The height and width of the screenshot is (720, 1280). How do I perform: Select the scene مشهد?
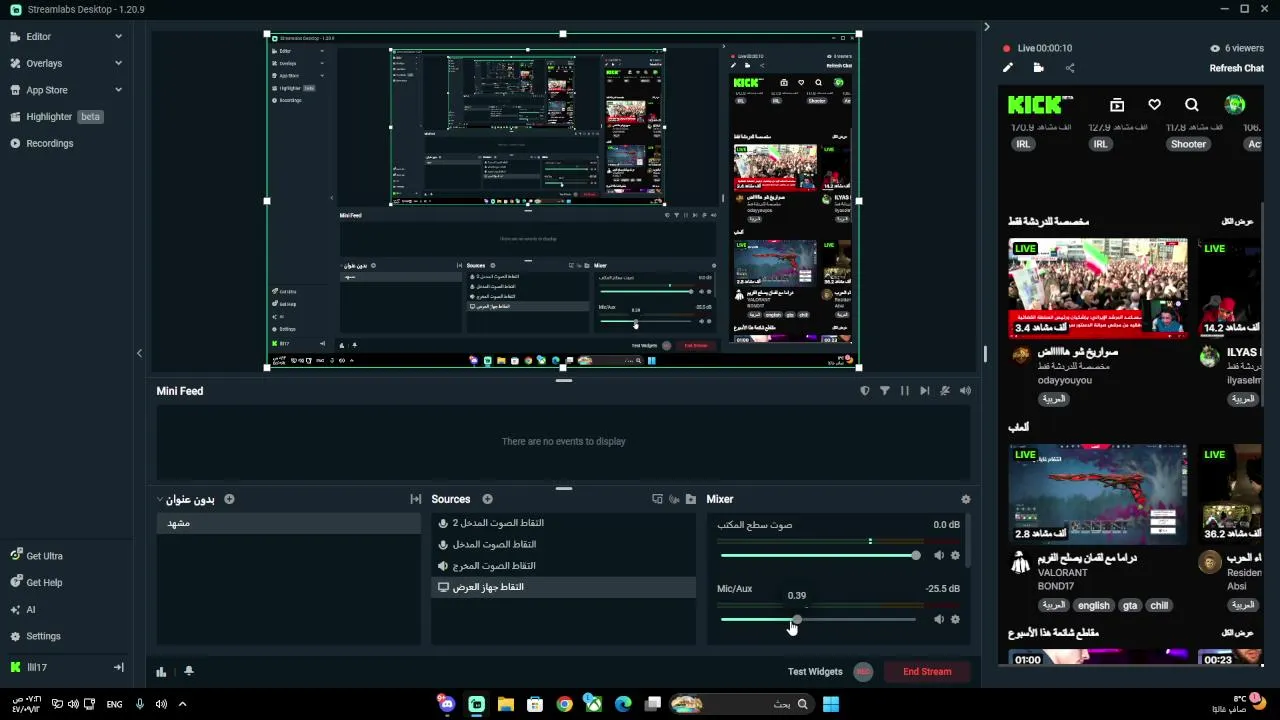pos(288,523)
